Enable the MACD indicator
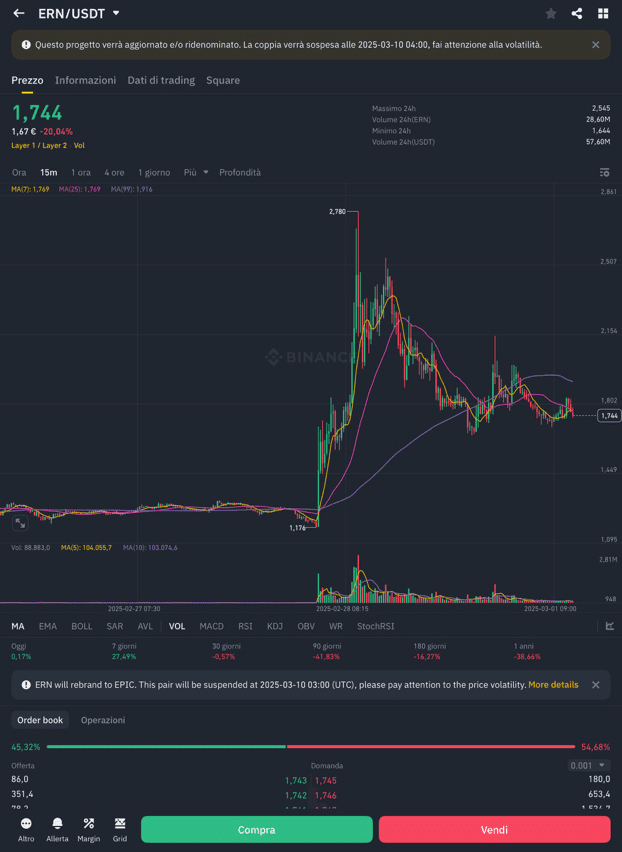This screenshot has height=852, width=622. [211, 626]
